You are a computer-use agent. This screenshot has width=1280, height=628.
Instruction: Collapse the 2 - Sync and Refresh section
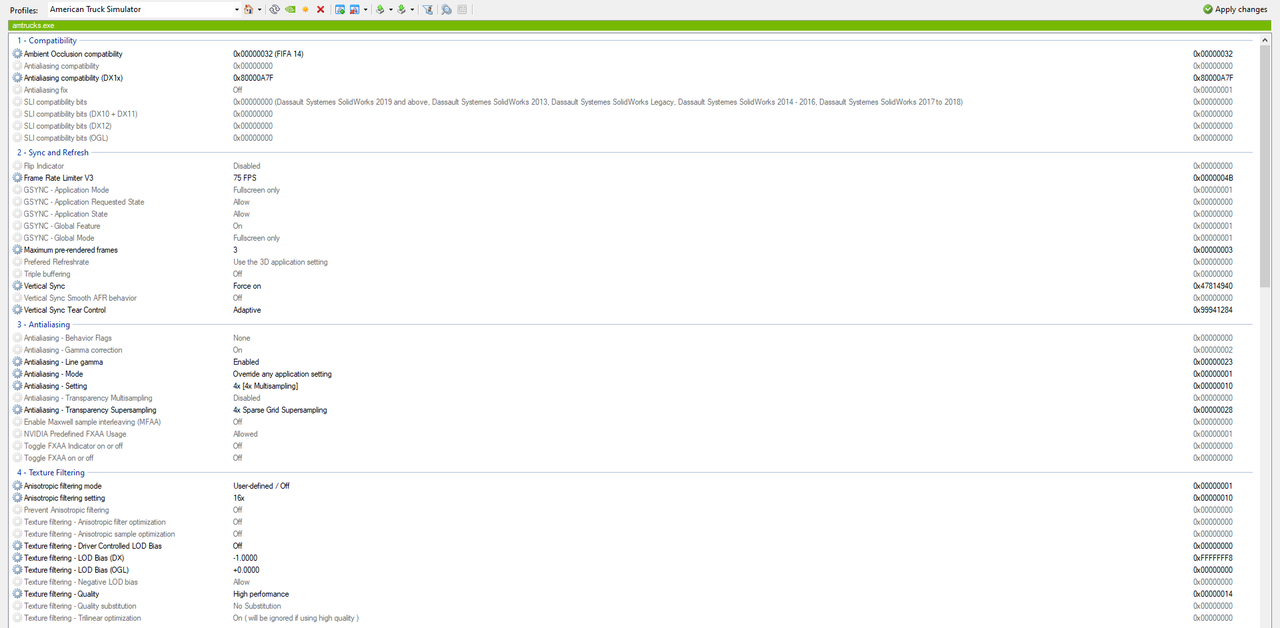[52, 153]
